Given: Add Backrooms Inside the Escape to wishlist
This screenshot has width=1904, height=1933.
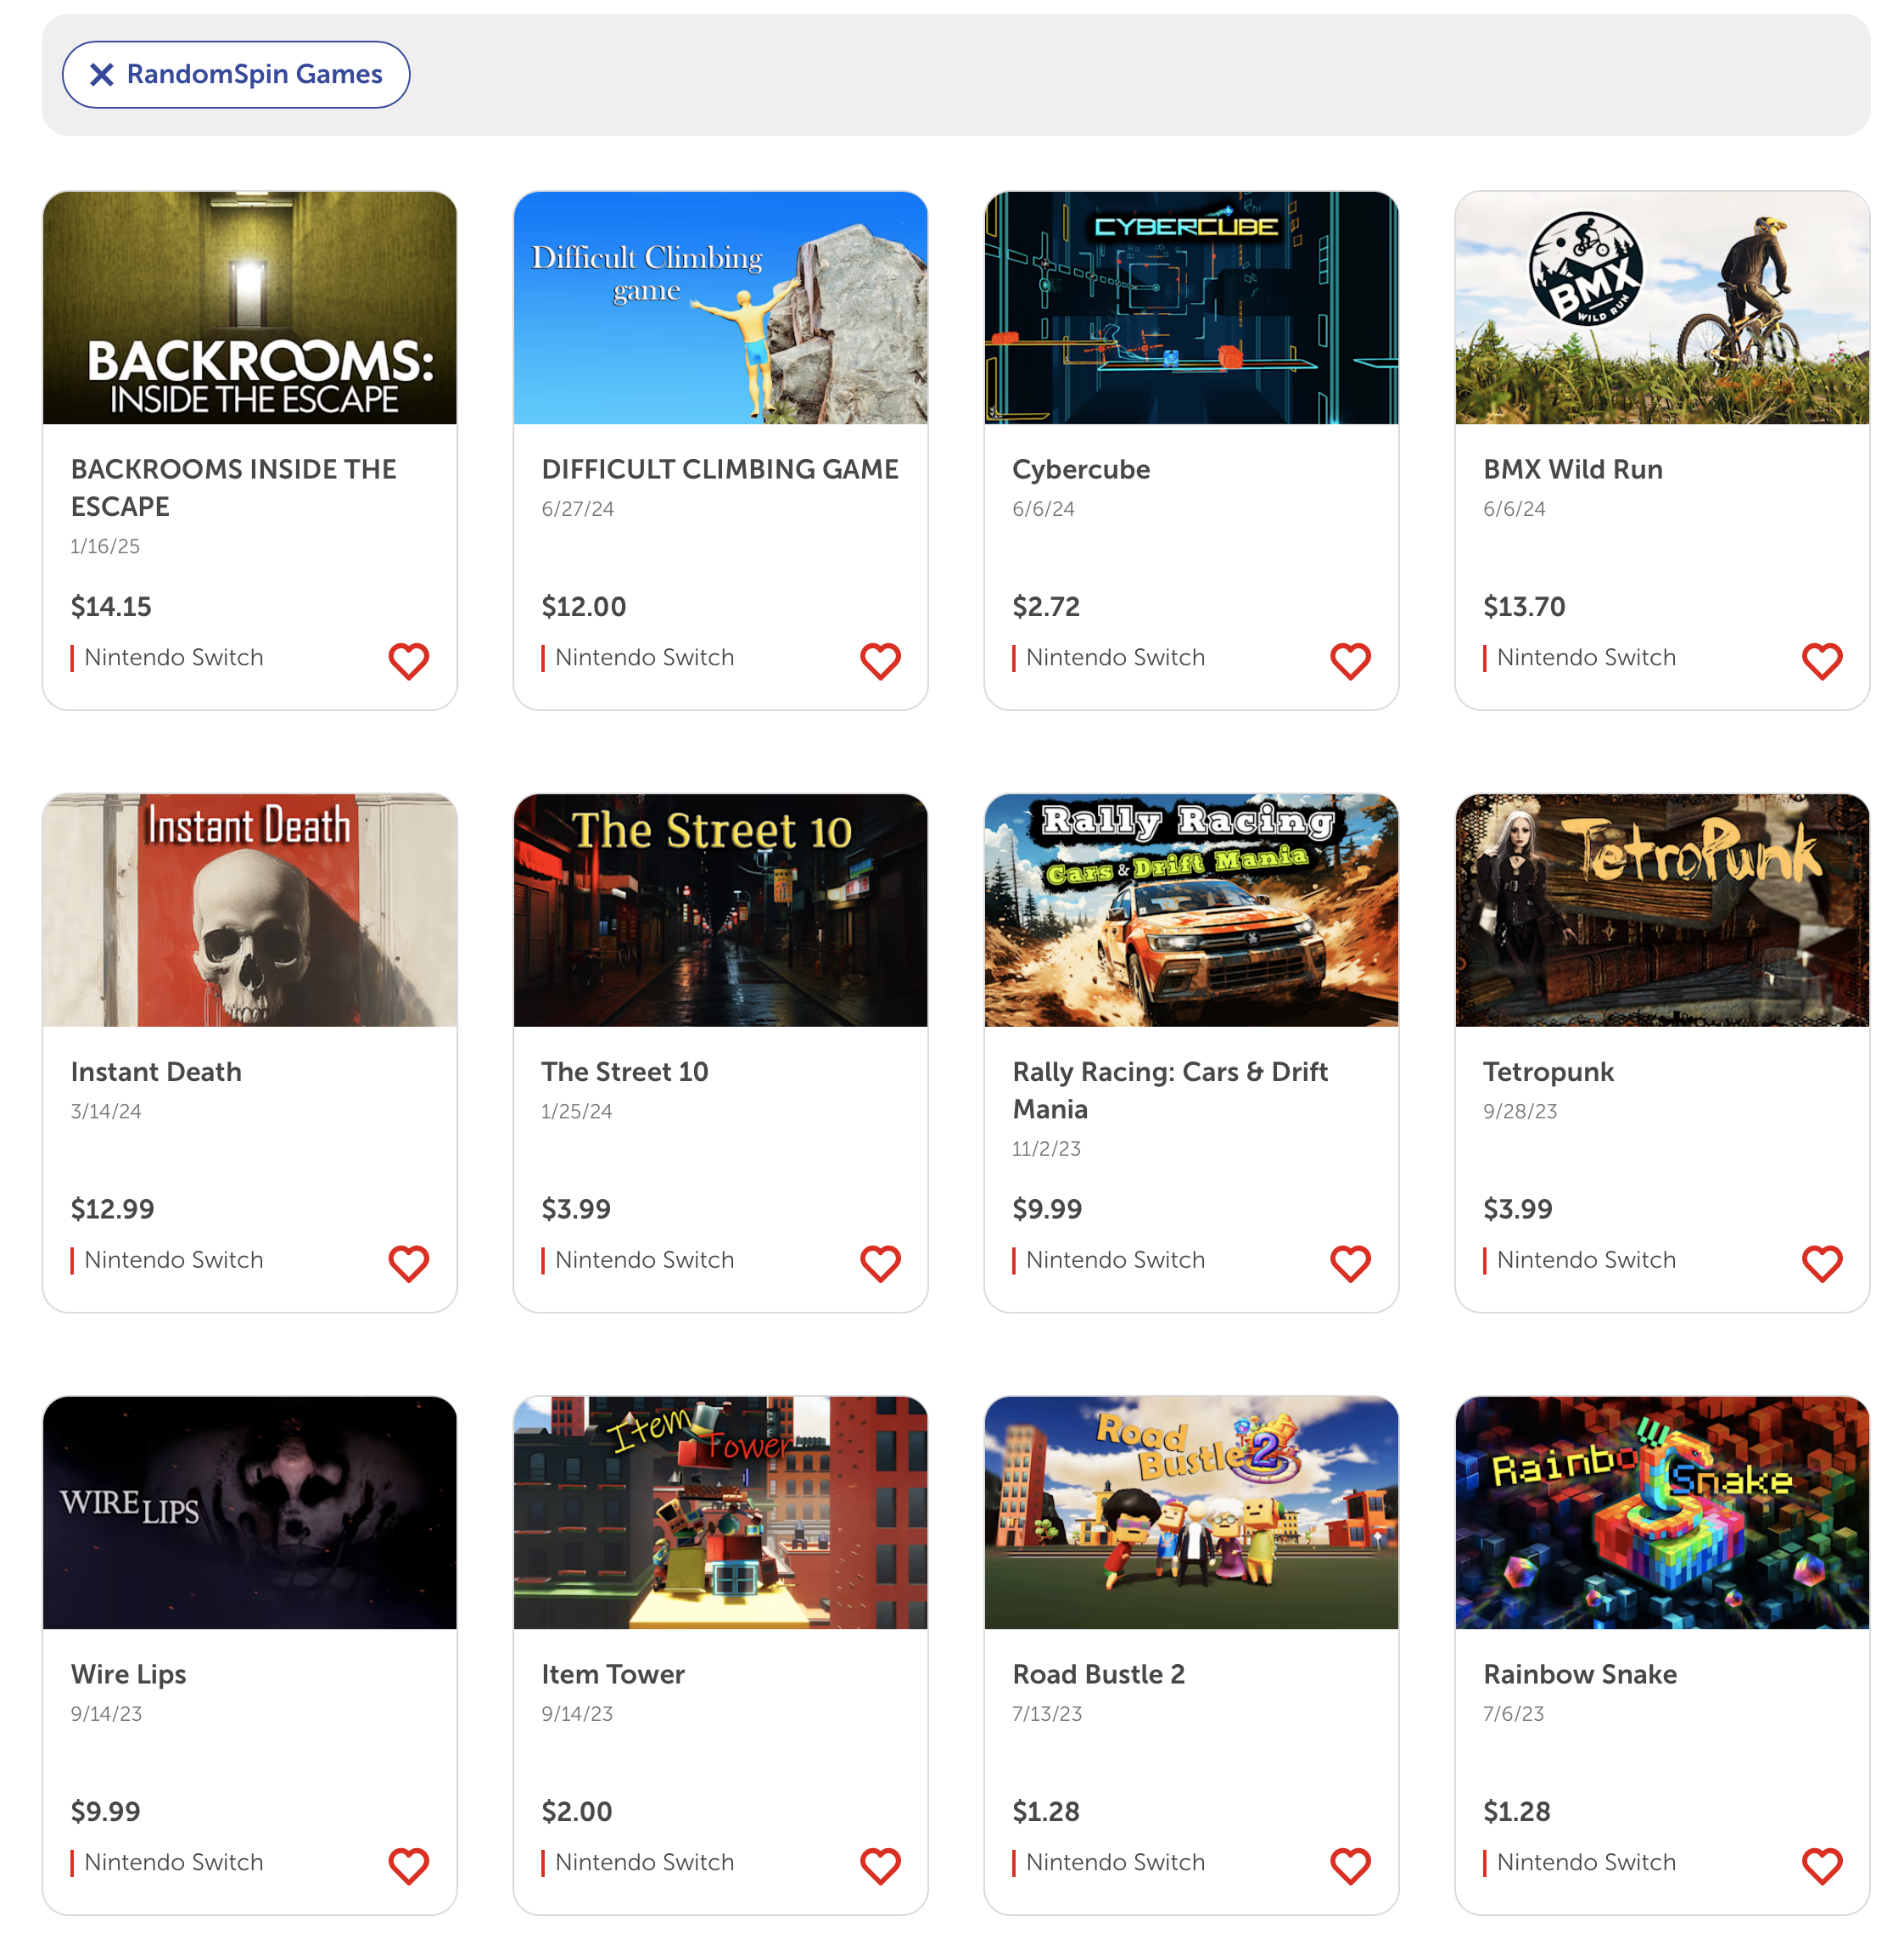Looking at the screenshot, I should tap(408, 660).
